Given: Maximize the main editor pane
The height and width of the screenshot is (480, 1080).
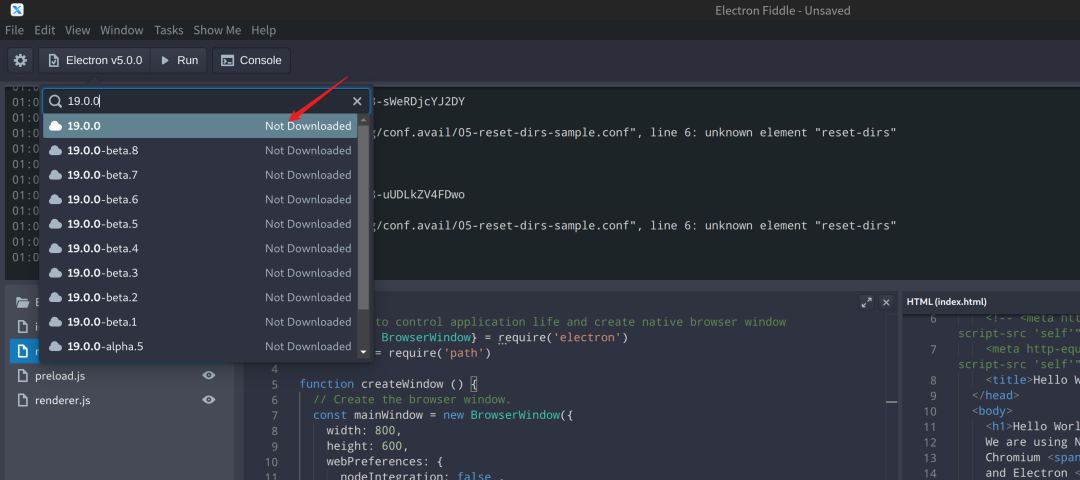Looking at the screenshot, I should coord(866,302).
